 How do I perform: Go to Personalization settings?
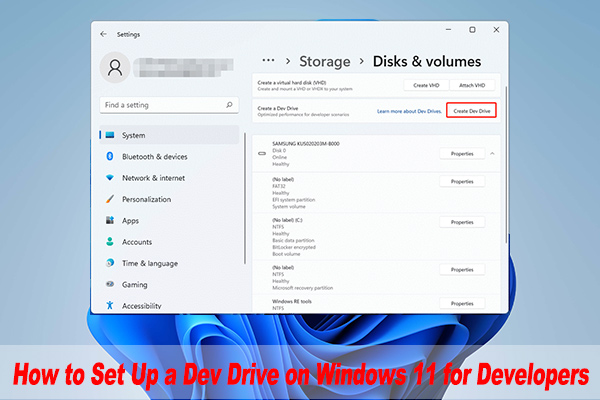[x=169, y=199]
